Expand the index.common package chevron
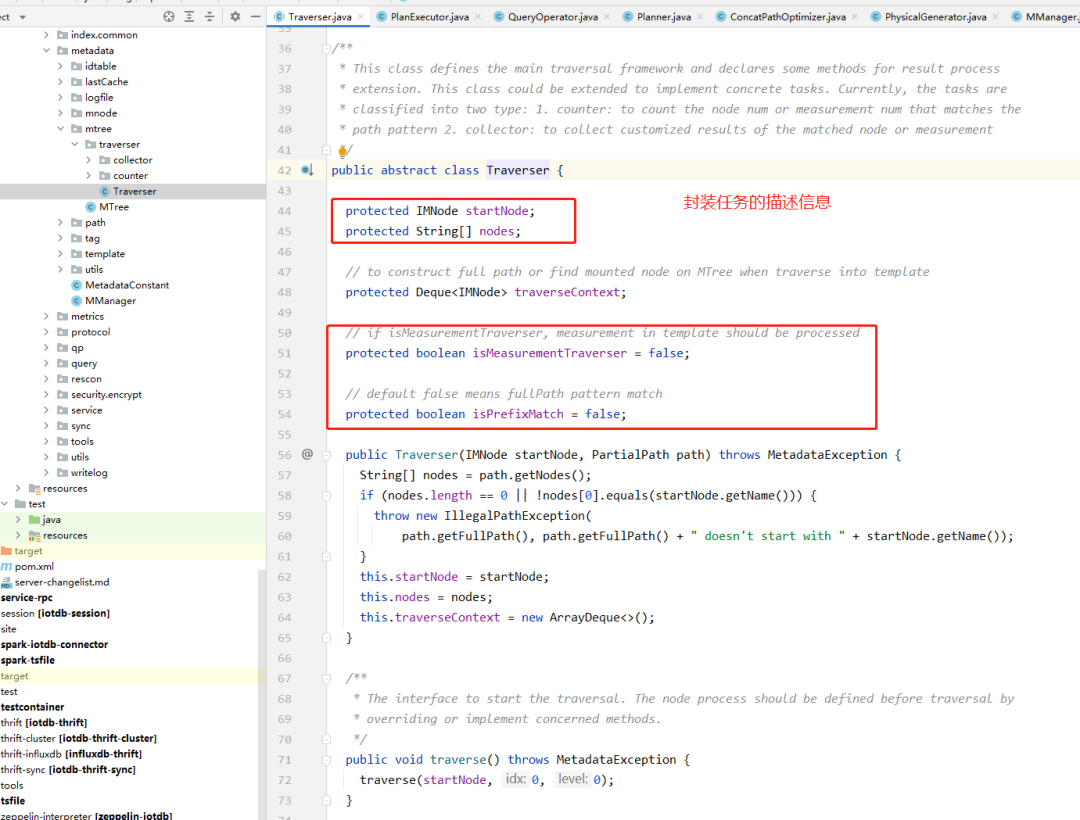 point(46,34)
